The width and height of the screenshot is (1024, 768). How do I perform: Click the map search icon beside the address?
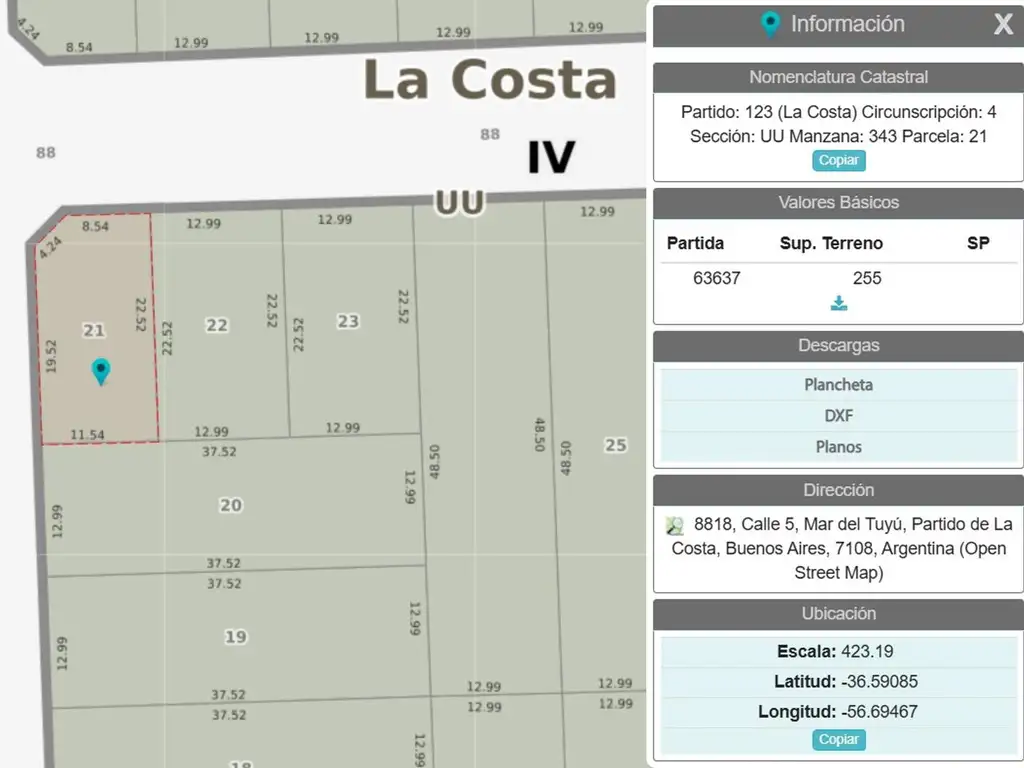point(675,525)
